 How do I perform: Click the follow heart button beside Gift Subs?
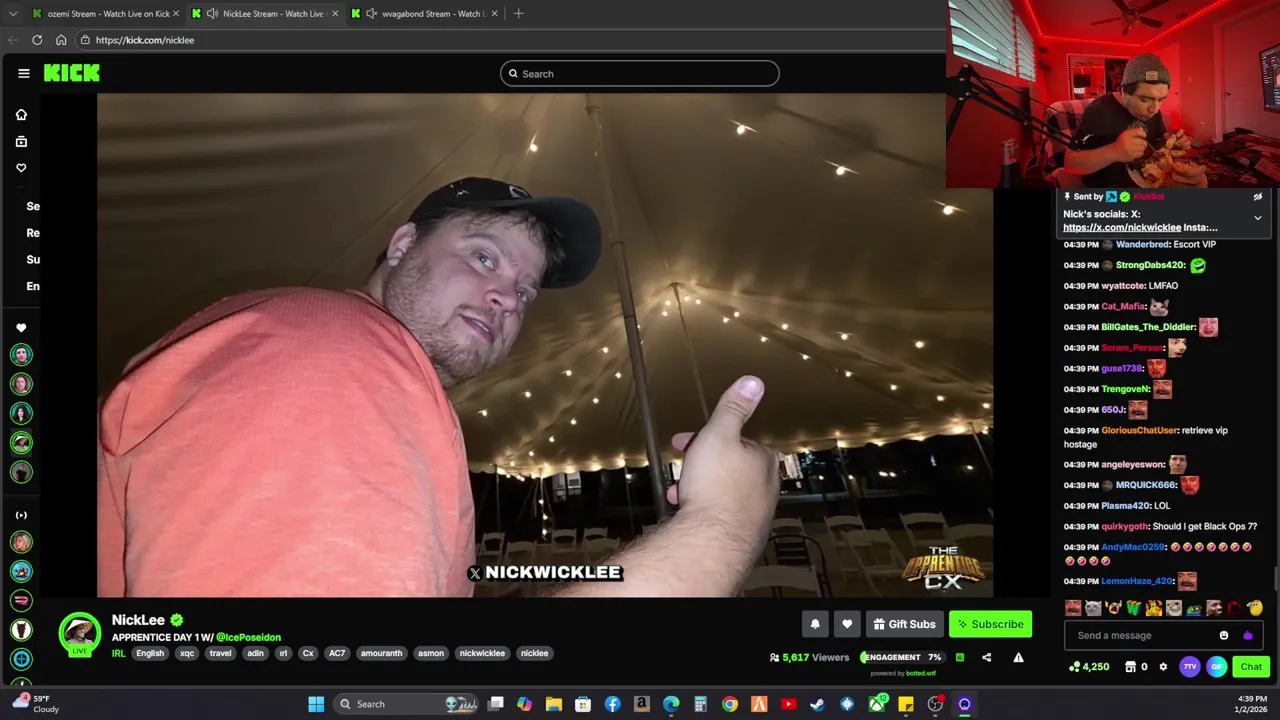(847, 624)
